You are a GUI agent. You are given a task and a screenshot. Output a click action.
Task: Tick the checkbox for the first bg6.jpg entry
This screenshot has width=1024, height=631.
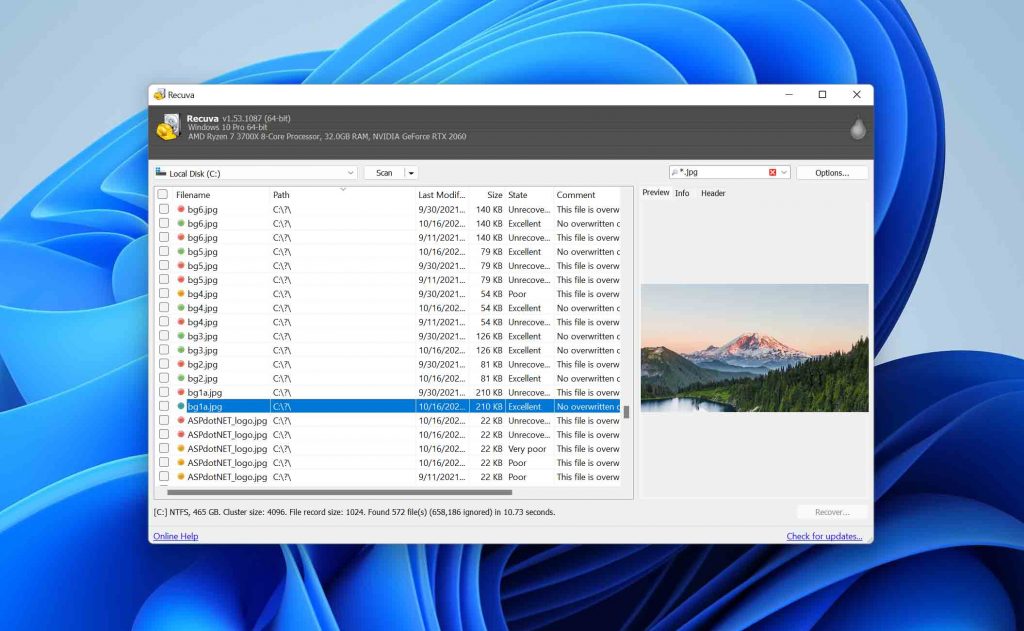pos(162,208)
